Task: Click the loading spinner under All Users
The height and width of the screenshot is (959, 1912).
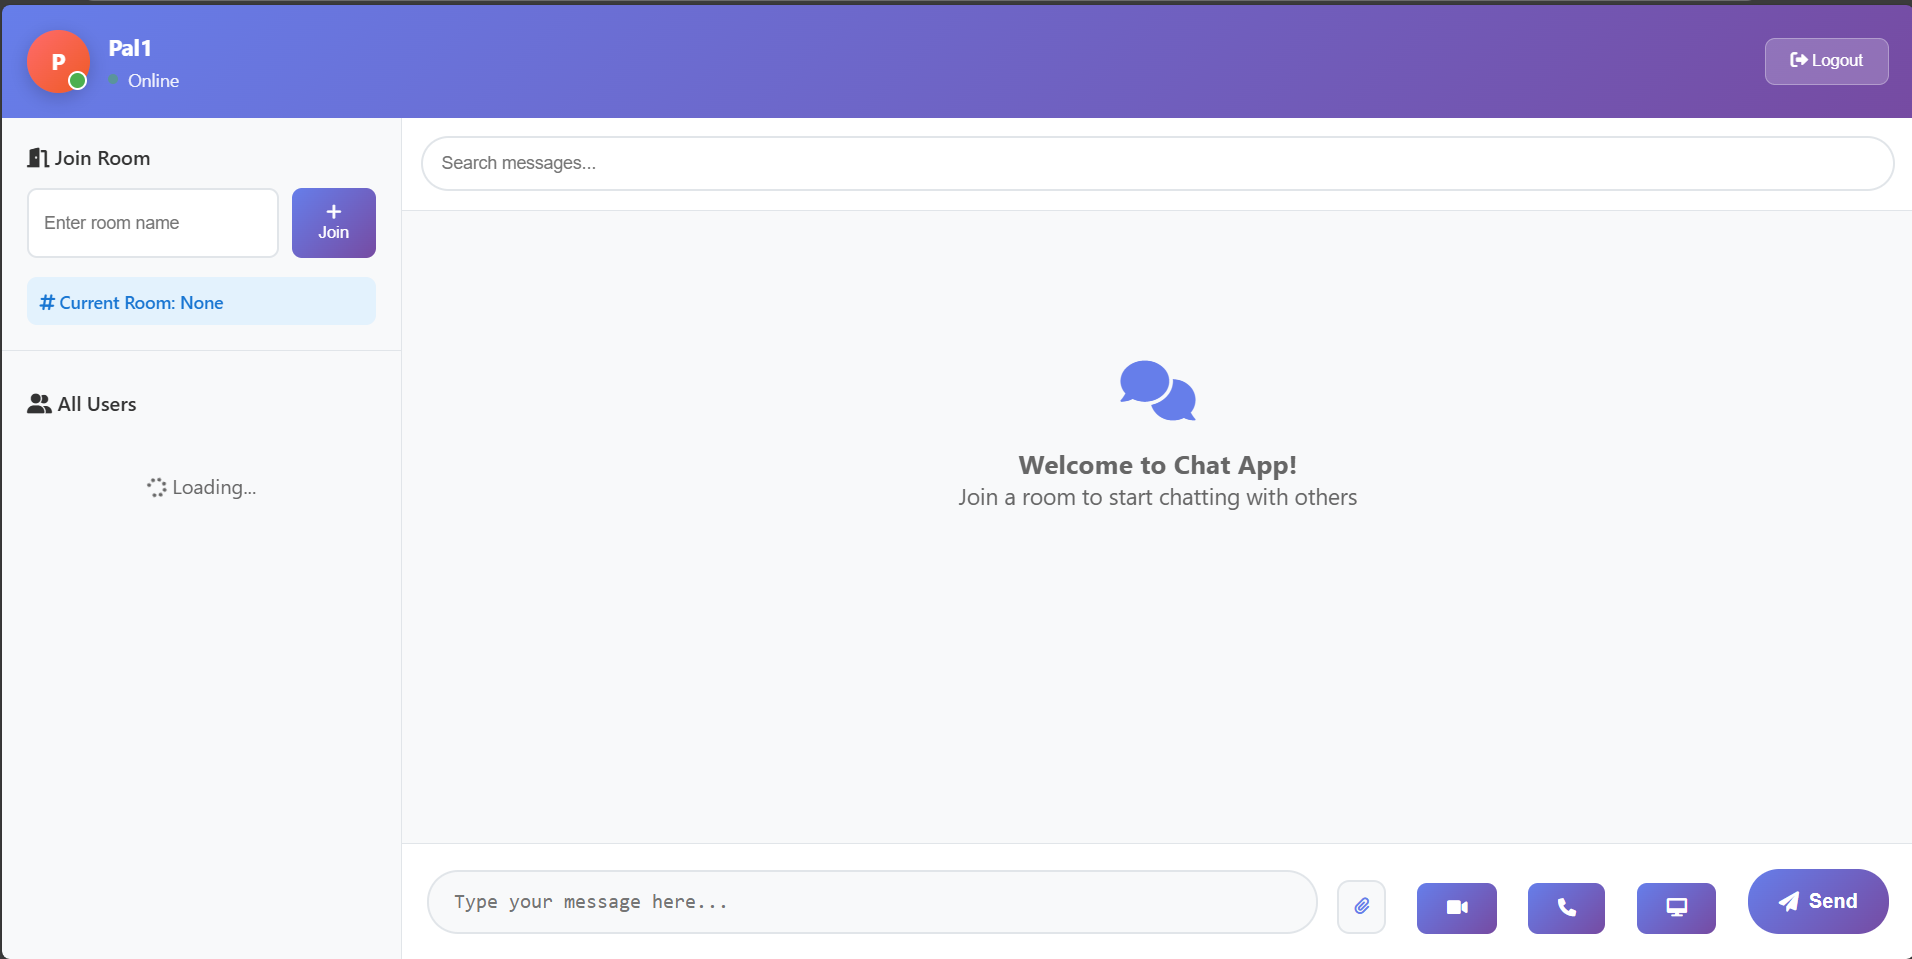Action: [156, 488]
